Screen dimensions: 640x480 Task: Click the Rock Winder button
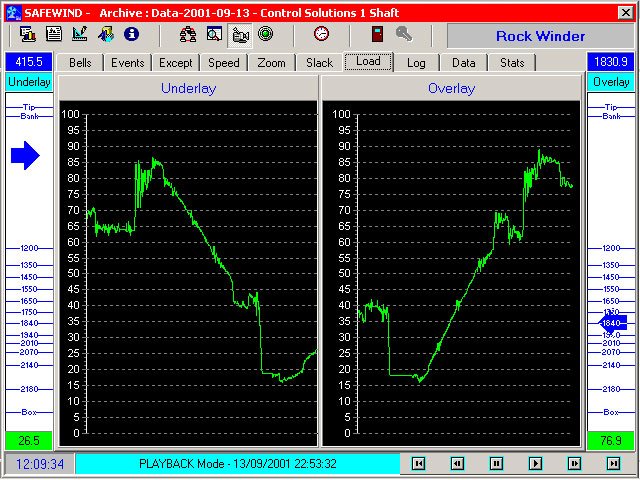click(x=541, y=36)
